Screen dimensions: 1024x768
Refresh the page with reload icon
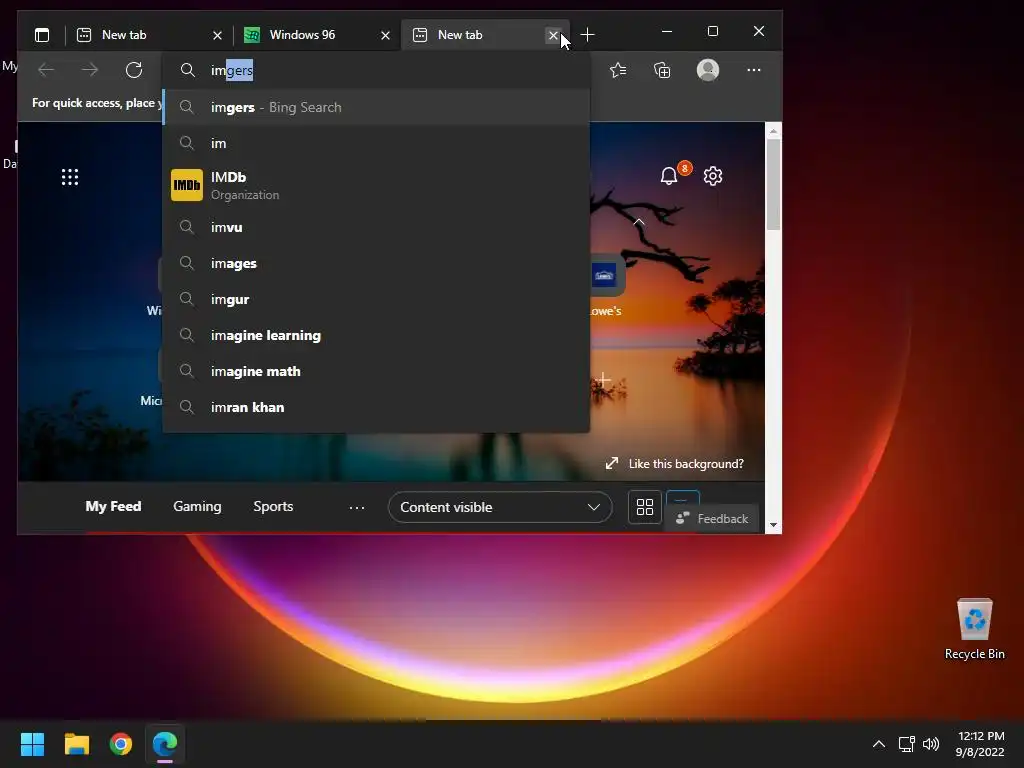134,70
